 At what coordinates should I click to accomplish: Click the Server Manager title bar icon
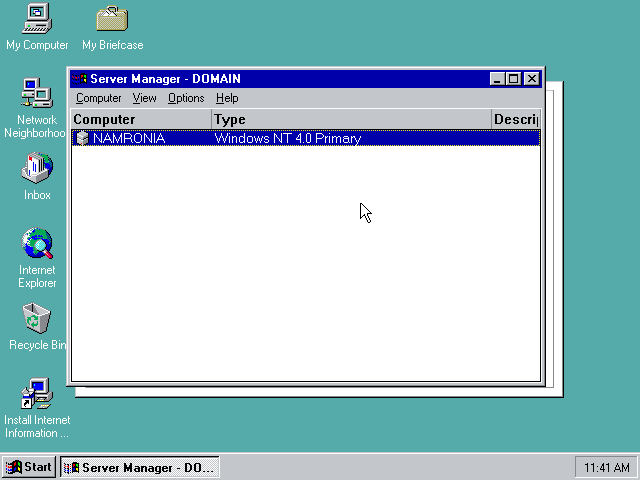click(x=79, y=79)
